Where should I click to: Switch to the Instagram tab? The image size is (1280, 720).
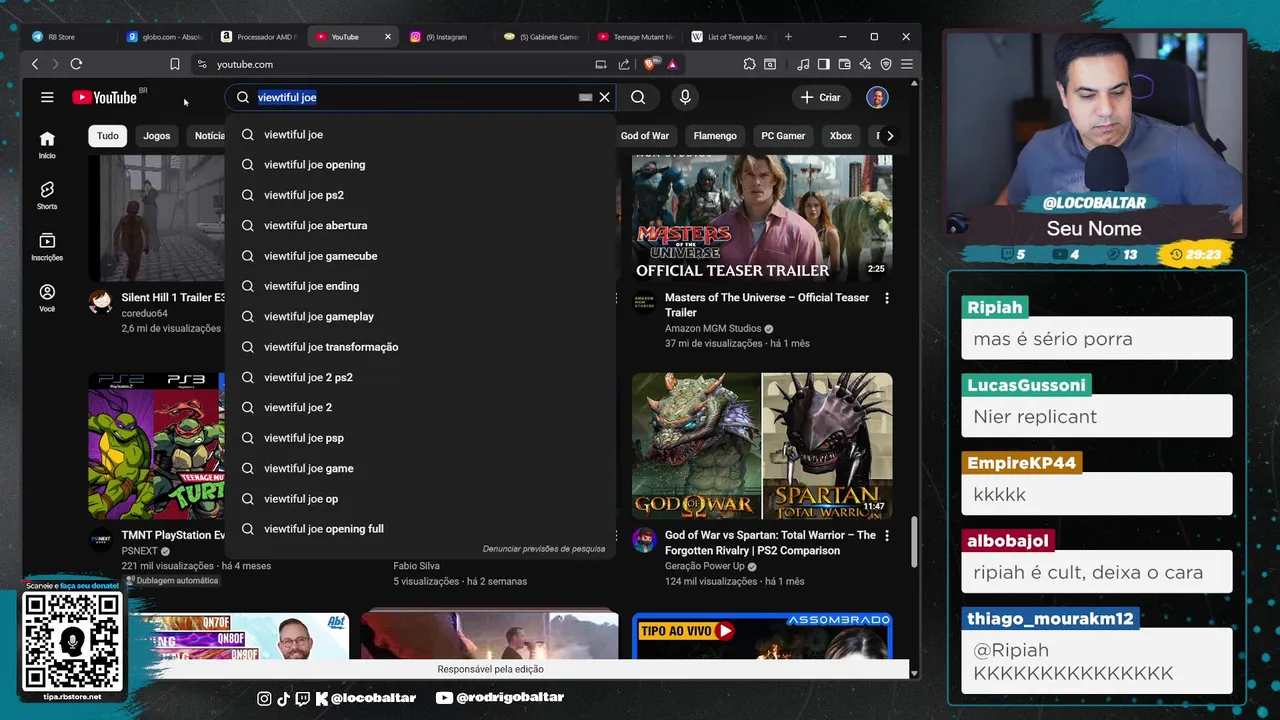click(x=447, y=37)
